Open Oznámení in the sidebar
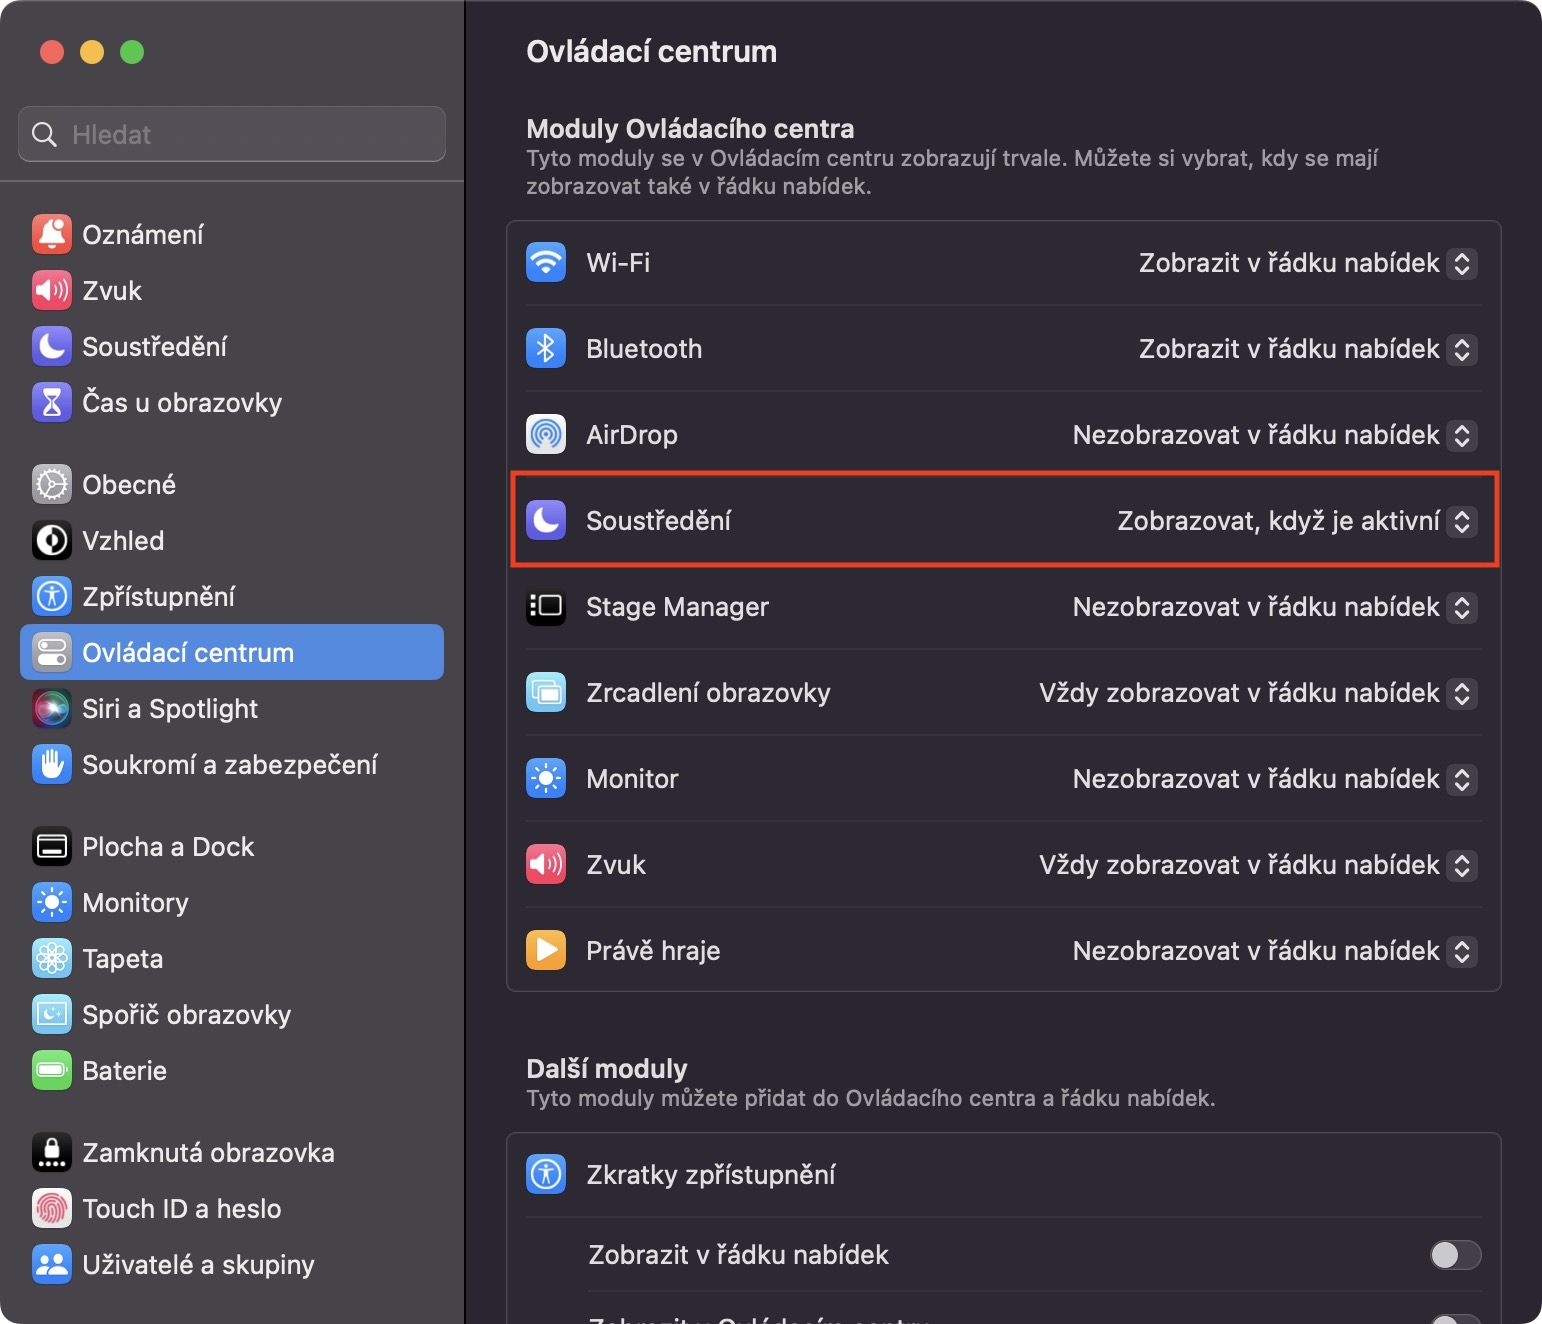 [x=142, y=235]
